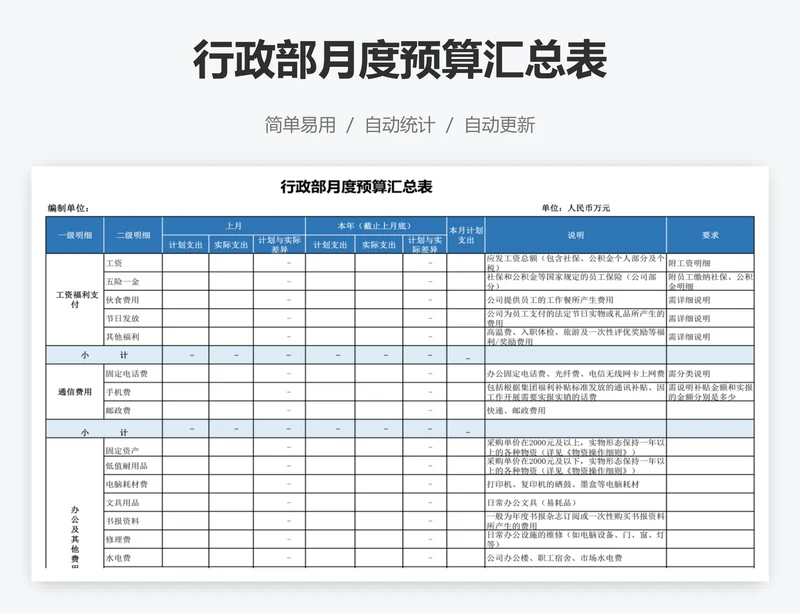This screenshot has width=800, height=613.
Task: Click the 五险一金 row label
Action: [x=122, y=281]
